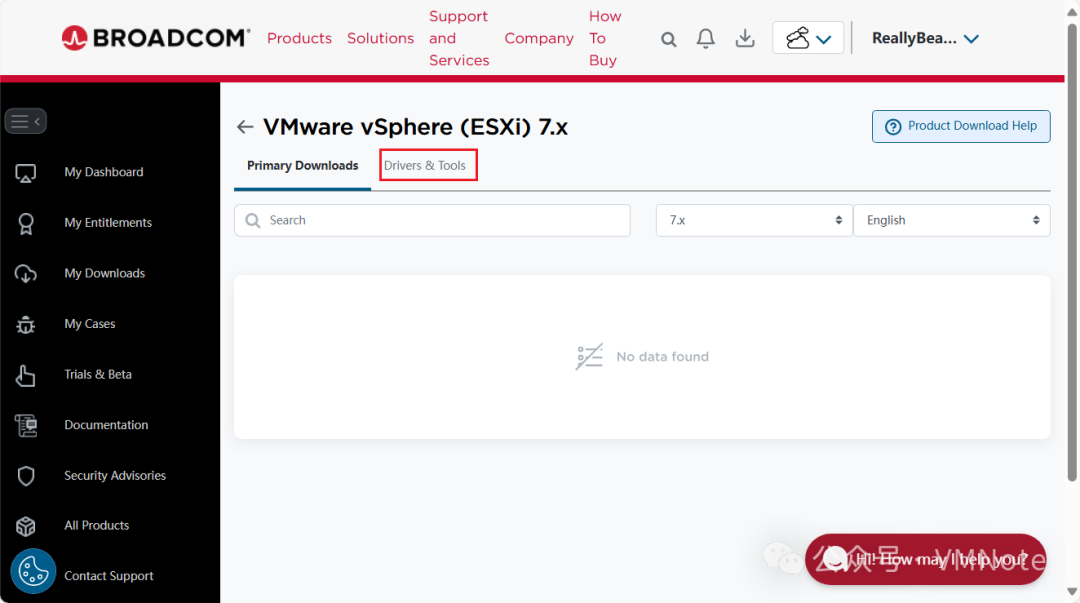The height and width of the screenshot is (603, 1080).
Task: Click the My Entitlements ribbon icon
Action: pyautogui.click(x=25, y=224)
